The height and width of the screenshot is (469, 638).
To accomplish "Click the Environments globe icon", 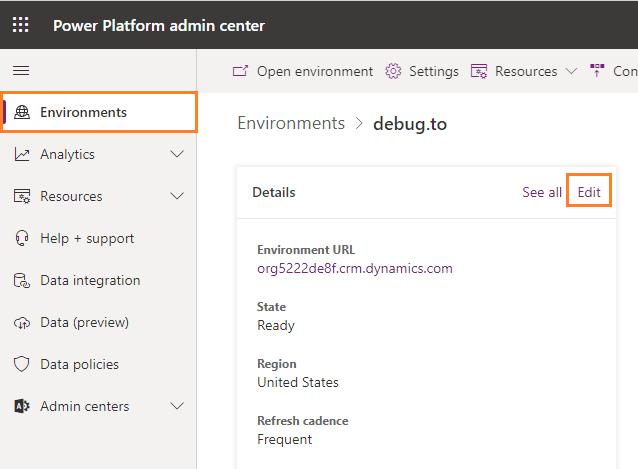I will [22, 112].
